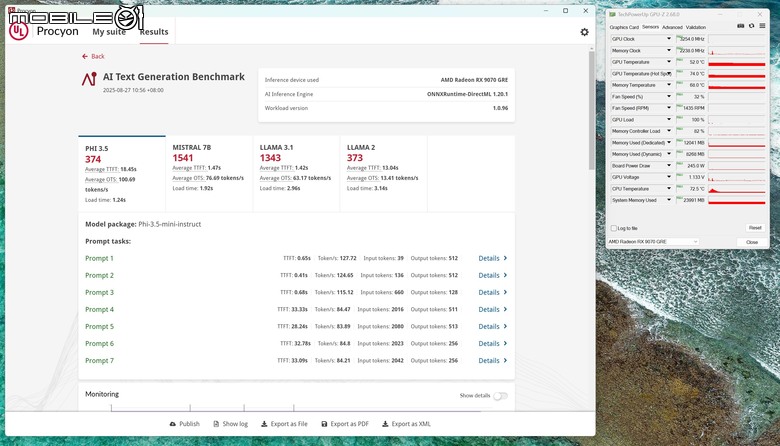
Task: Click the Back arrow link
Action: point(93,56)
